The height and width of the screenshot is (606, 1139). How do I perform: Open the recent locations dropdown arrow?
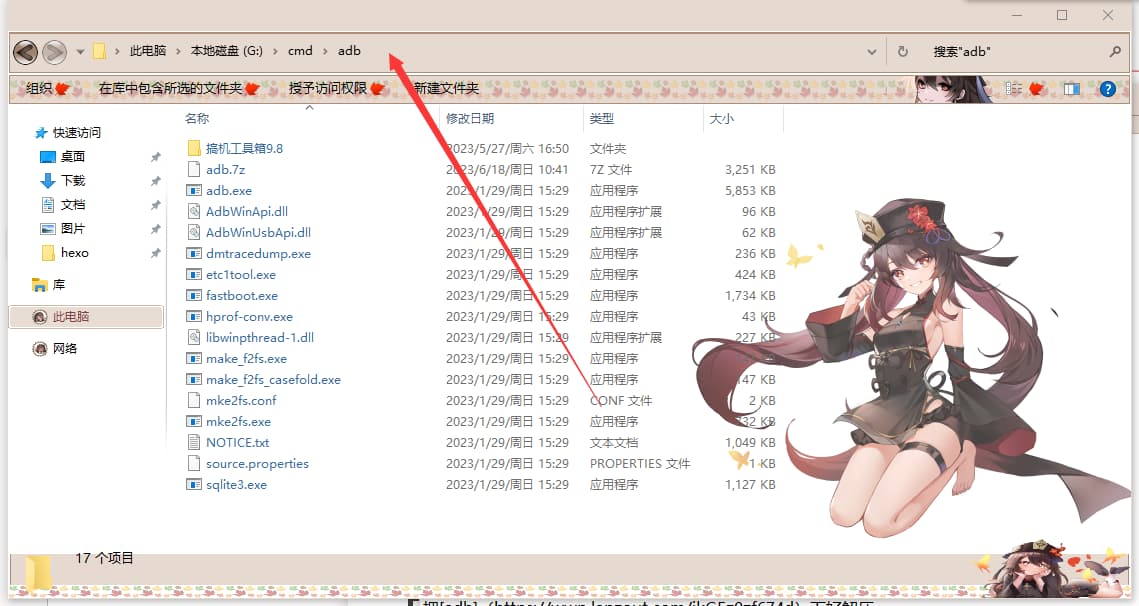tap(80, 52)
